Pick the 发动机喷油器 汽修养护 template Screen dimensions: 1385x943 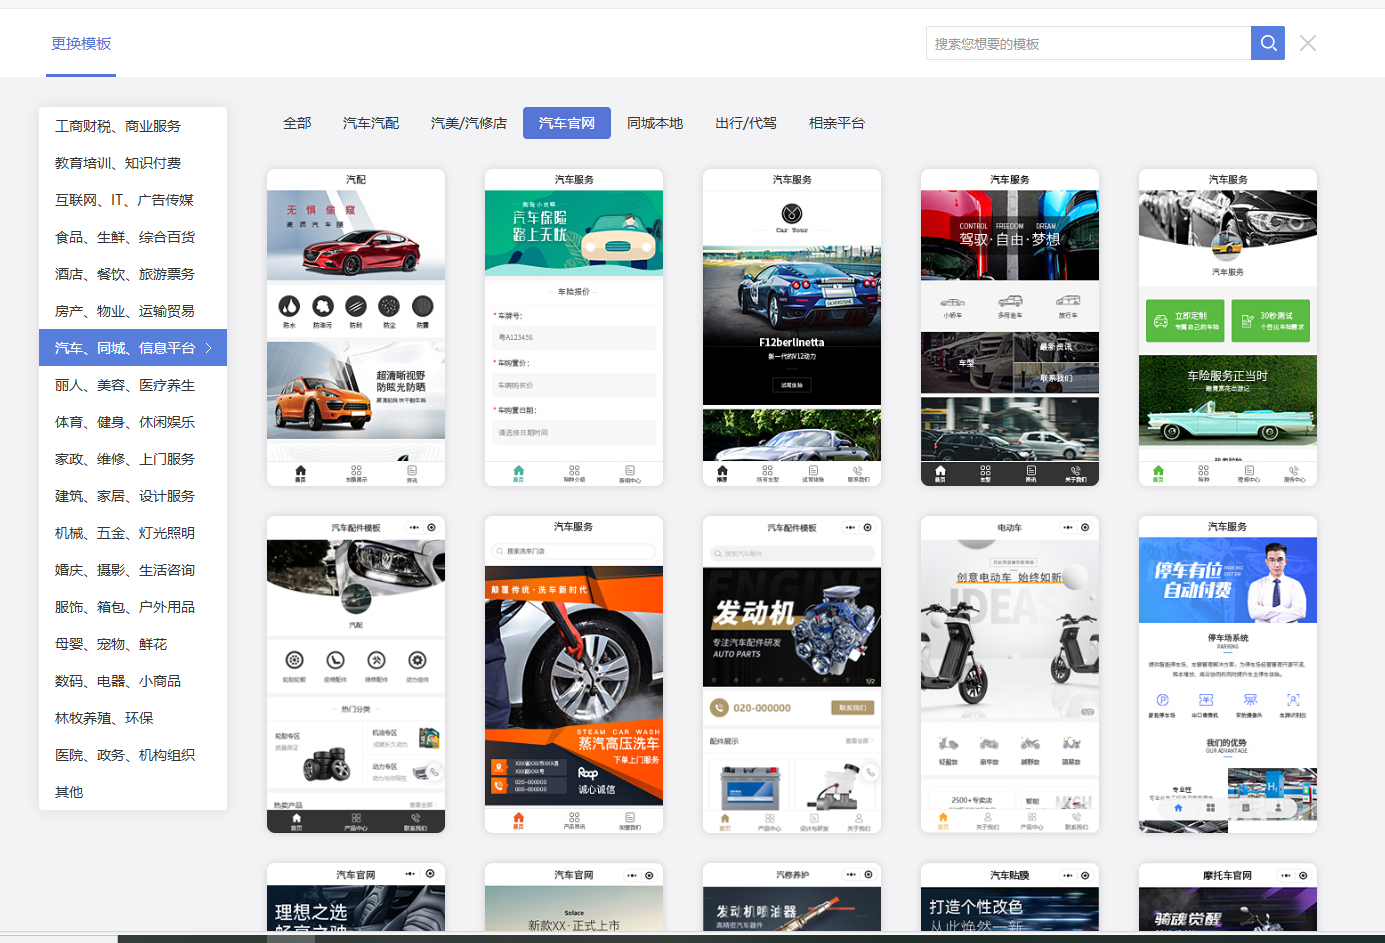pyautogui.click(x=792, y=897)
